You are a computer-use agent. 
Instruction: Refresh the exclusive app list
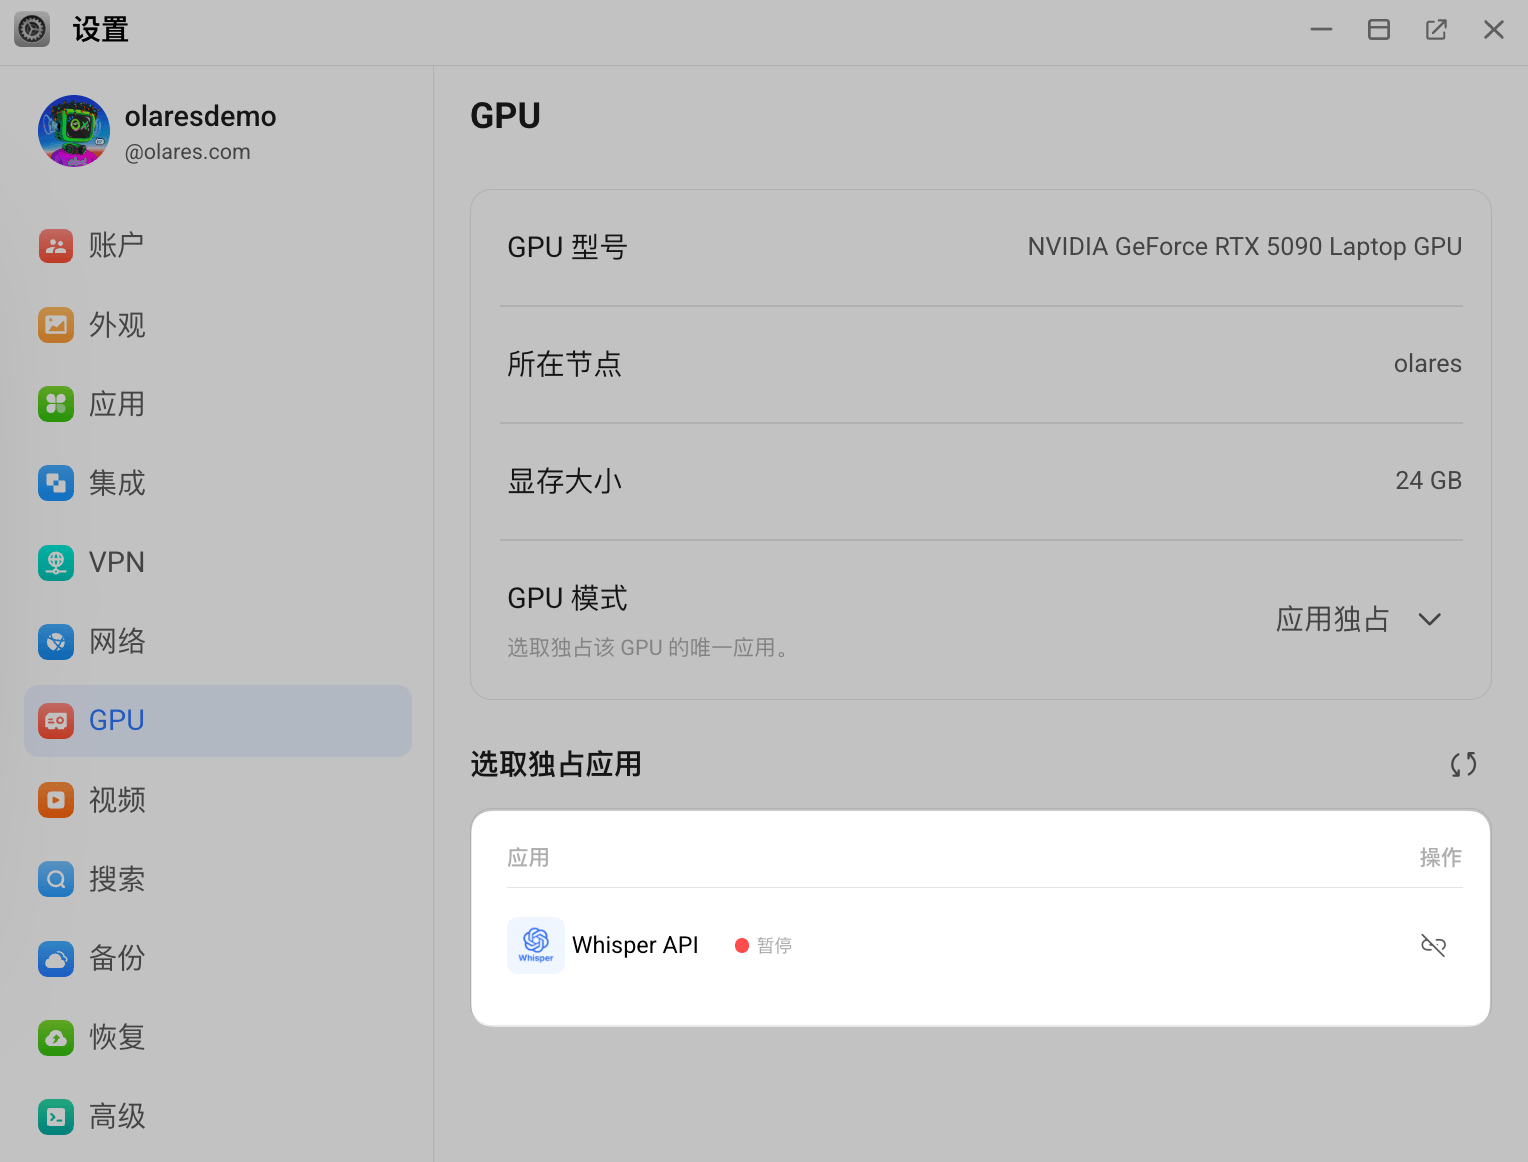(1463, 764)
